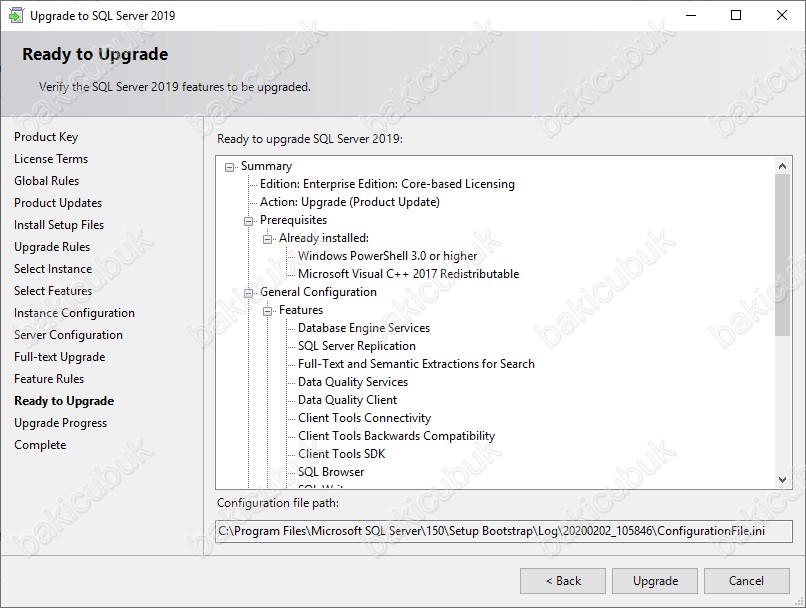Select the Action: Upgrade (Product Update) row
The height and width of the screenshot is (608, 806).
point(350,202)
